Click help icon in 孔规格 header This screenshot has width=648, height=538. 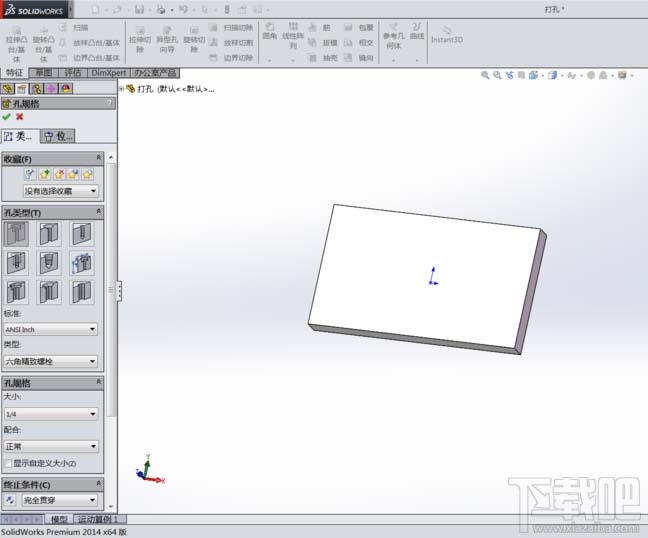pos(110,103)
